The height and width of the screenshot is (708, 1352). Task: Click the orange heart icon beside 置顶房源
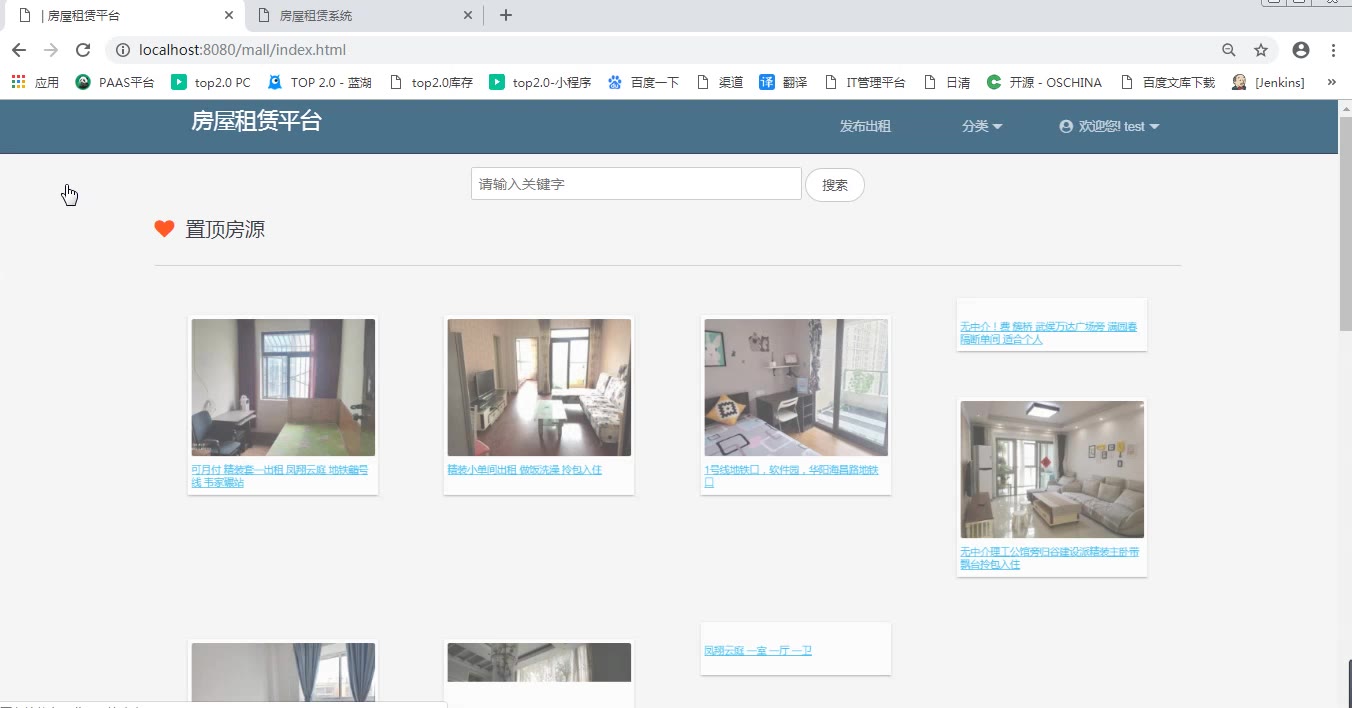coord(165,229)
